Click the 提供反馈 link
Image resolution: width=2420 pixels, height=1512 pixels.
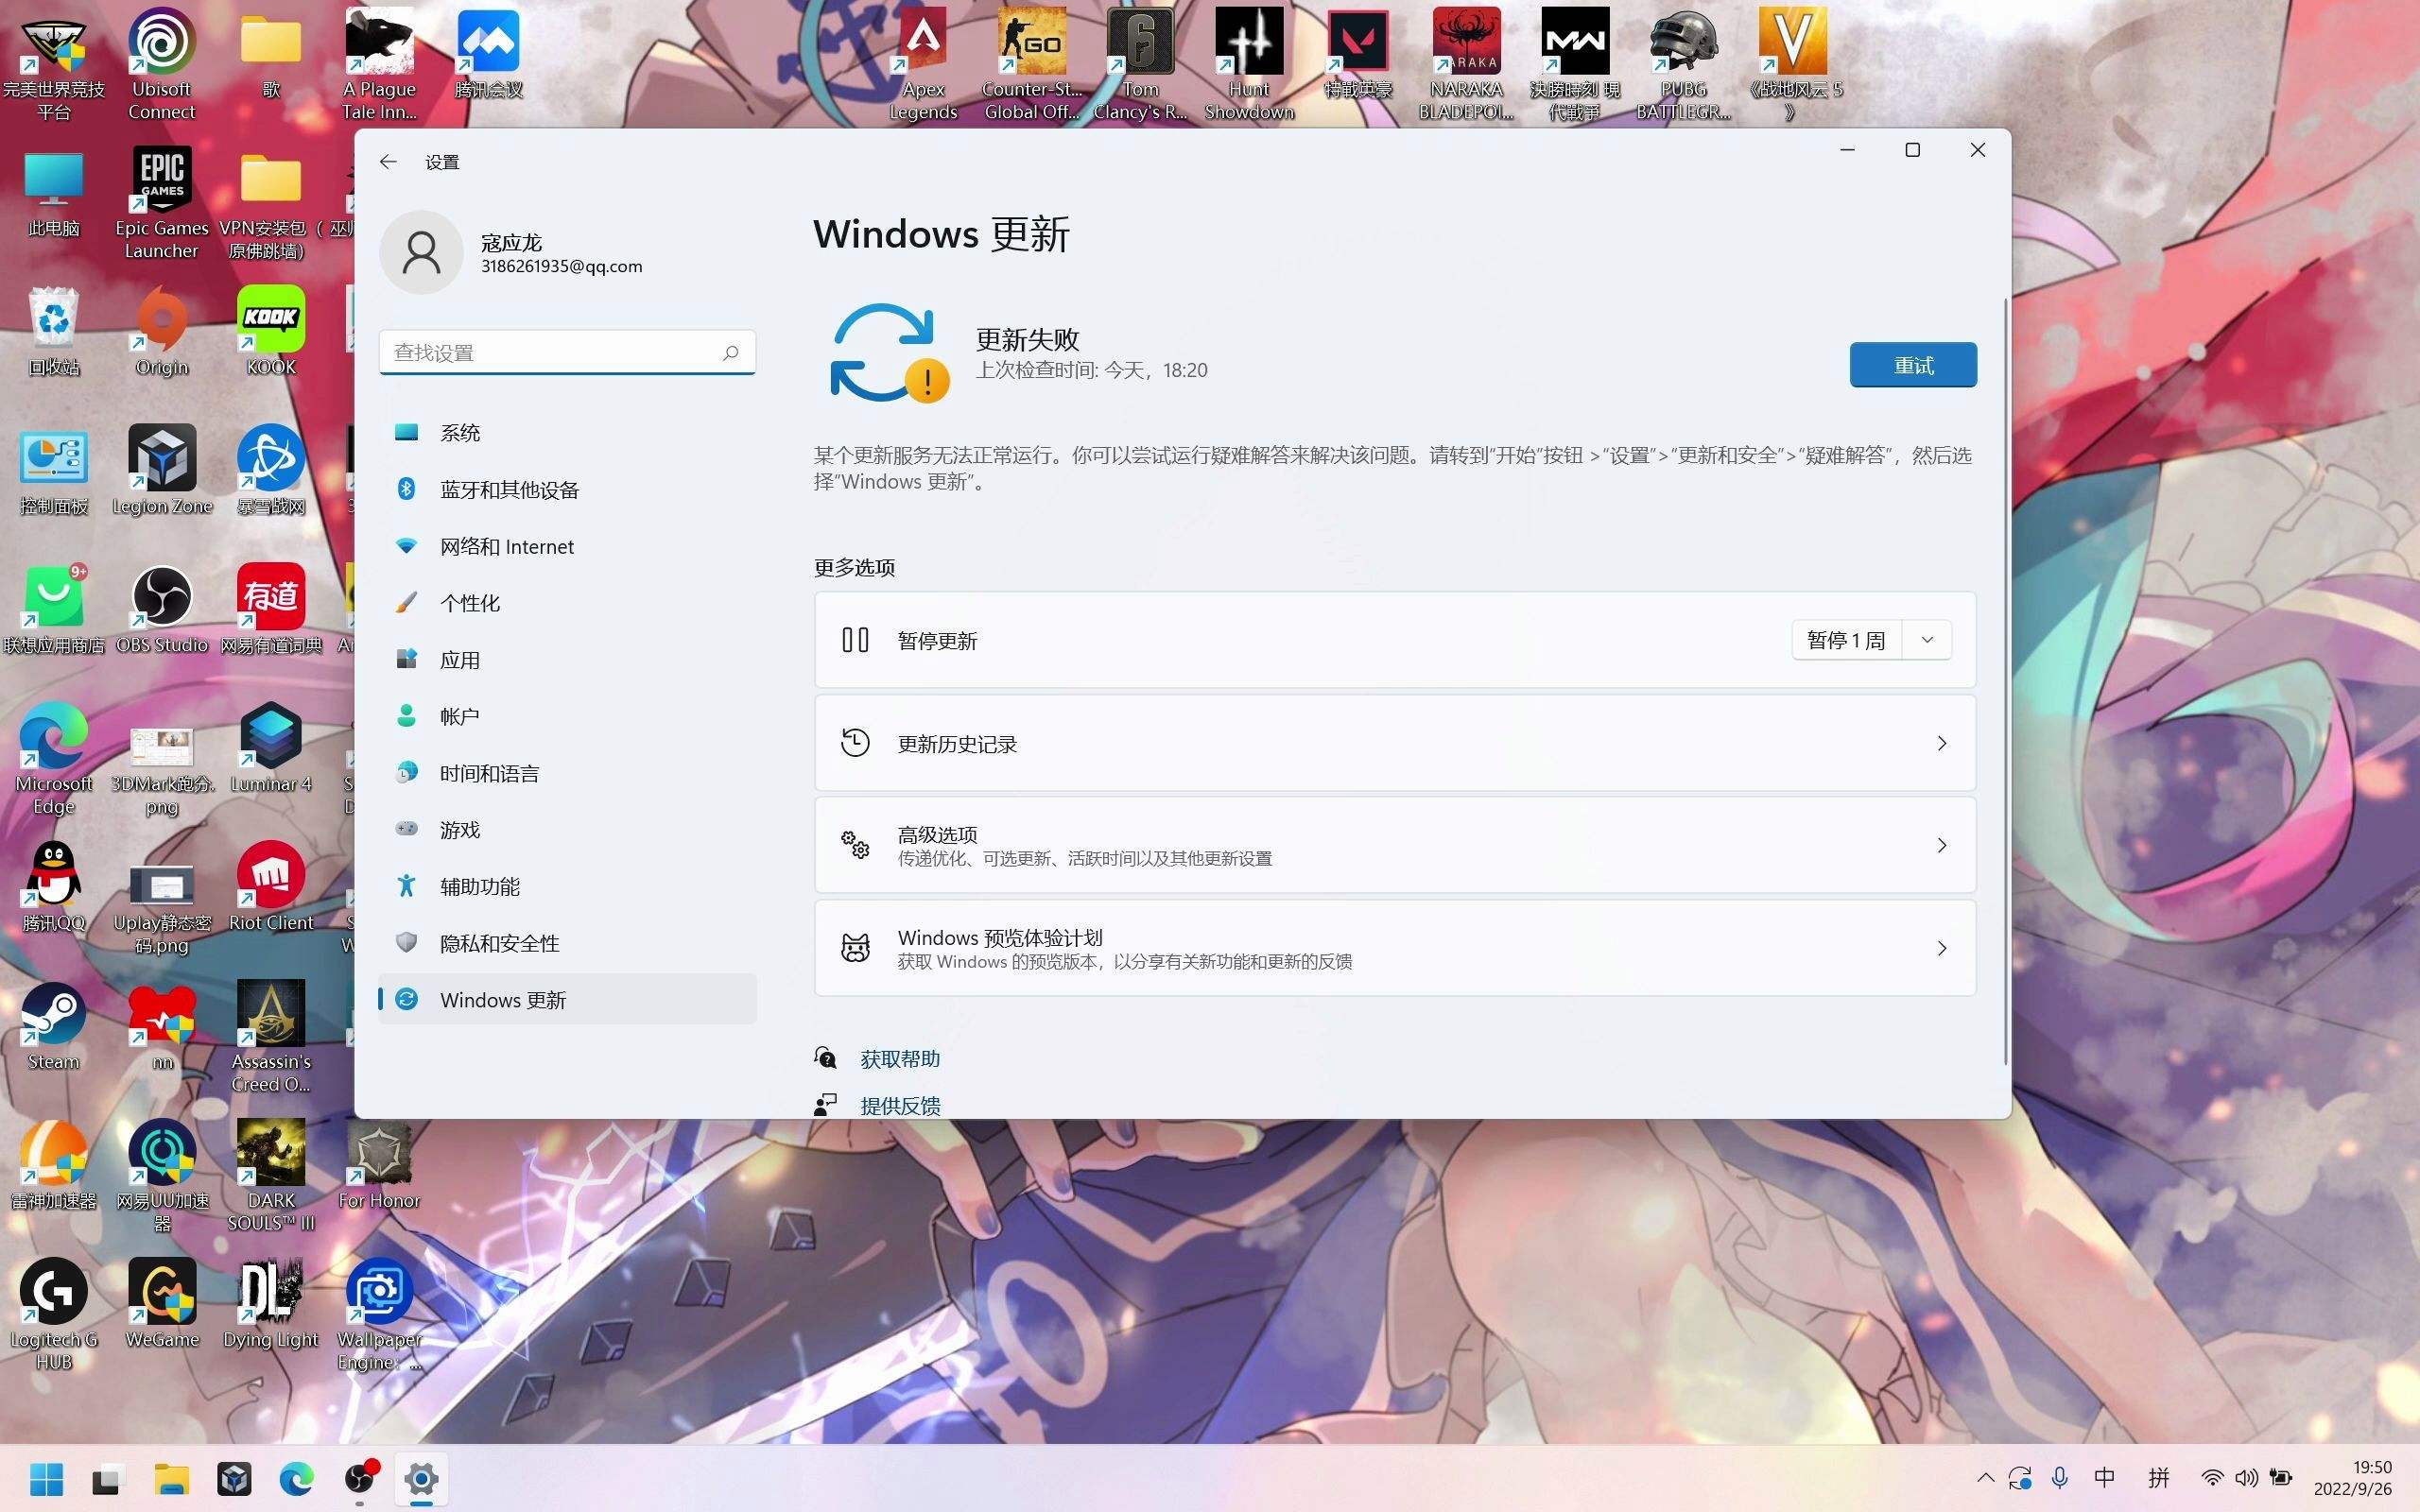pyautogui.click(x=900, y=1106)
